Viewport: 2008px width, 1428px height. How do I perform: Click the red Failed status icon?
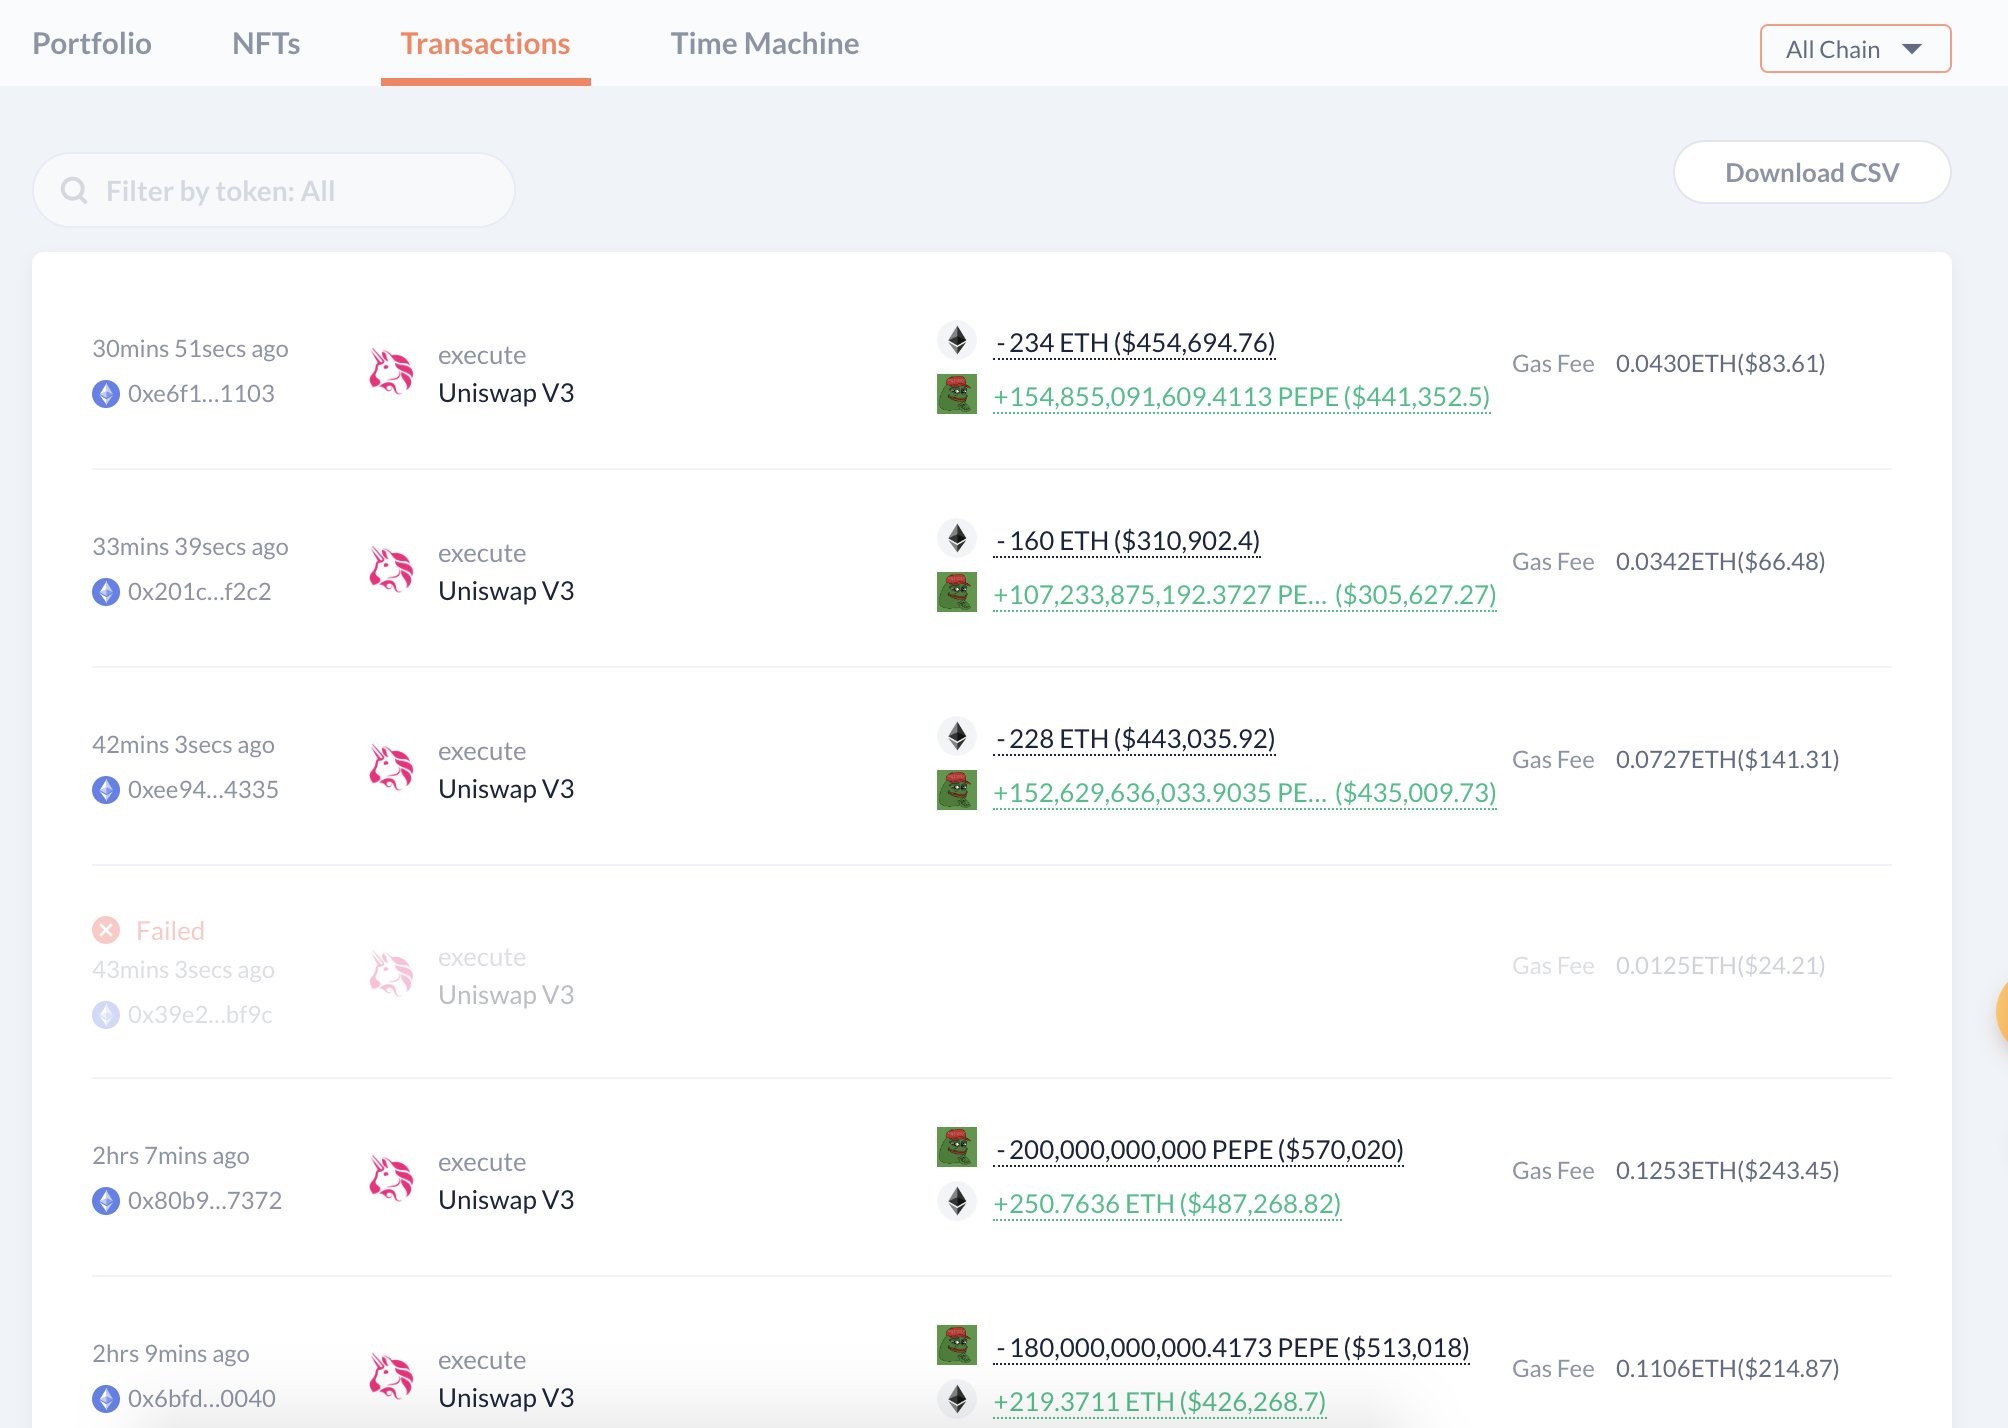click(x=106, y=931)
